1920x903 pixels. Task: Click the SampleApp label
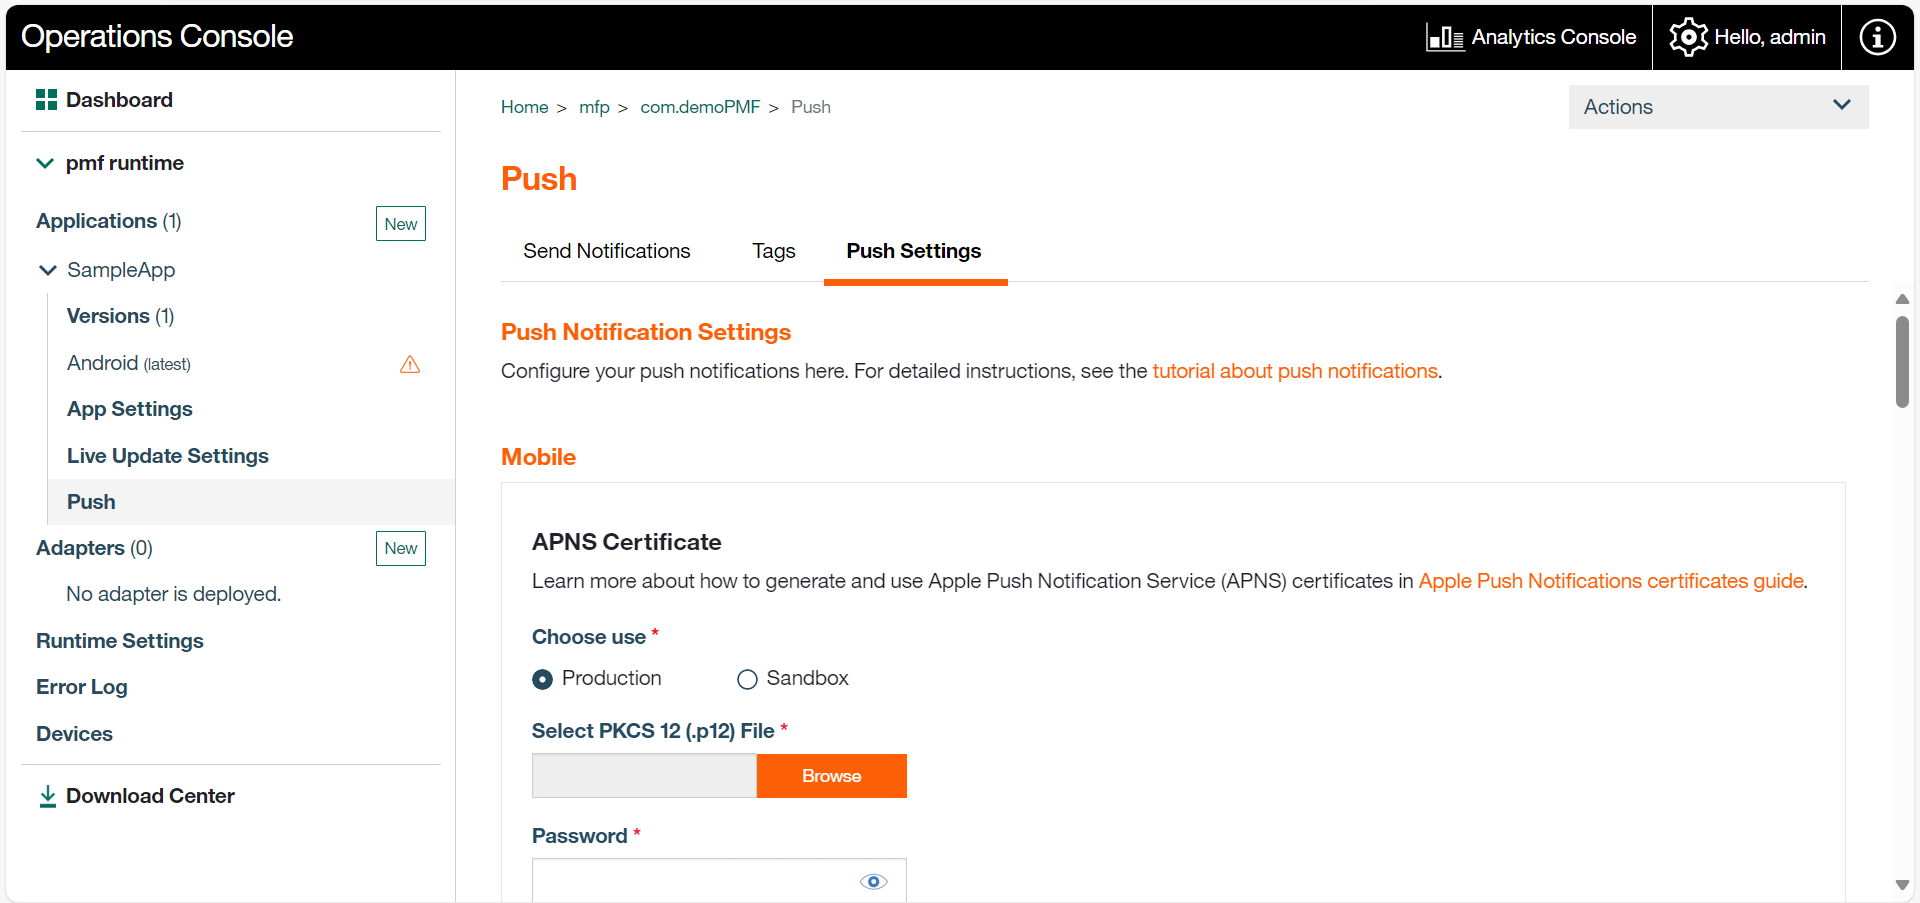121,270
